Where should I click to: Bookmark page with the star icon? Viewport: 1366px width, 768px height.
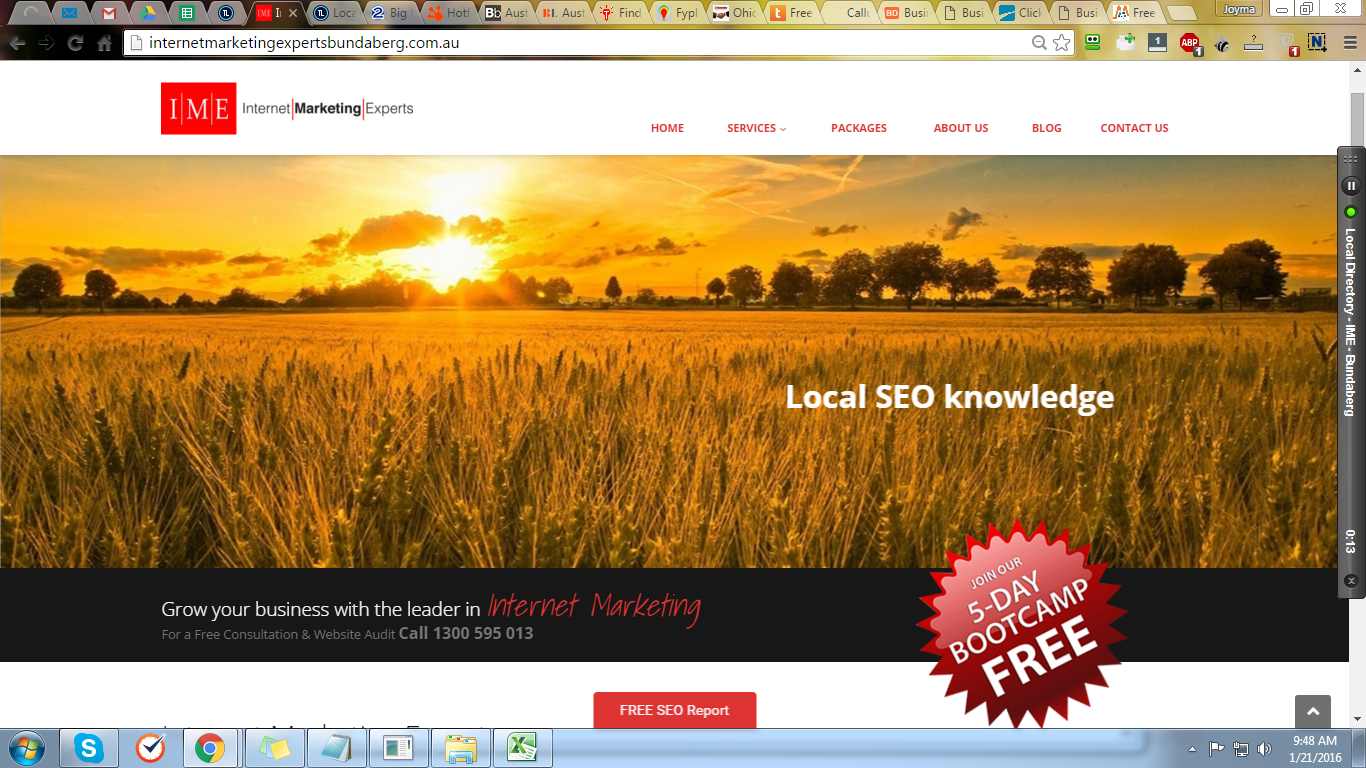click(1061, 43)
